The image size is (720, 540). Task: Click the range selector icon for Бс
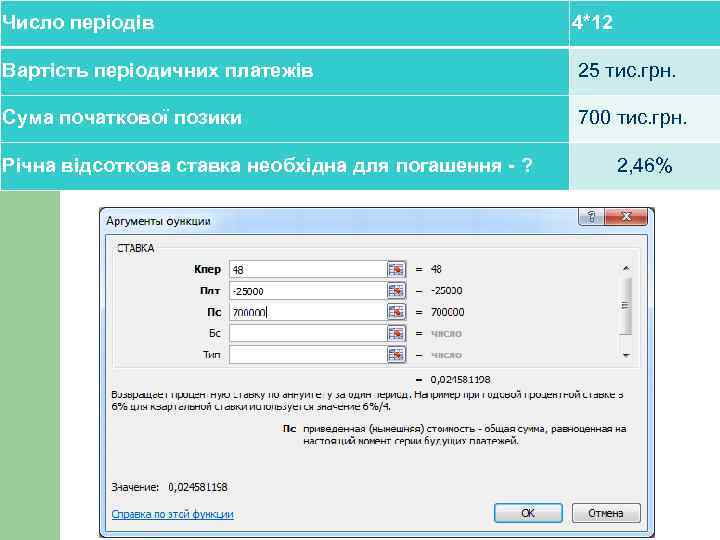pyautogui.click(x=396, y=333)
